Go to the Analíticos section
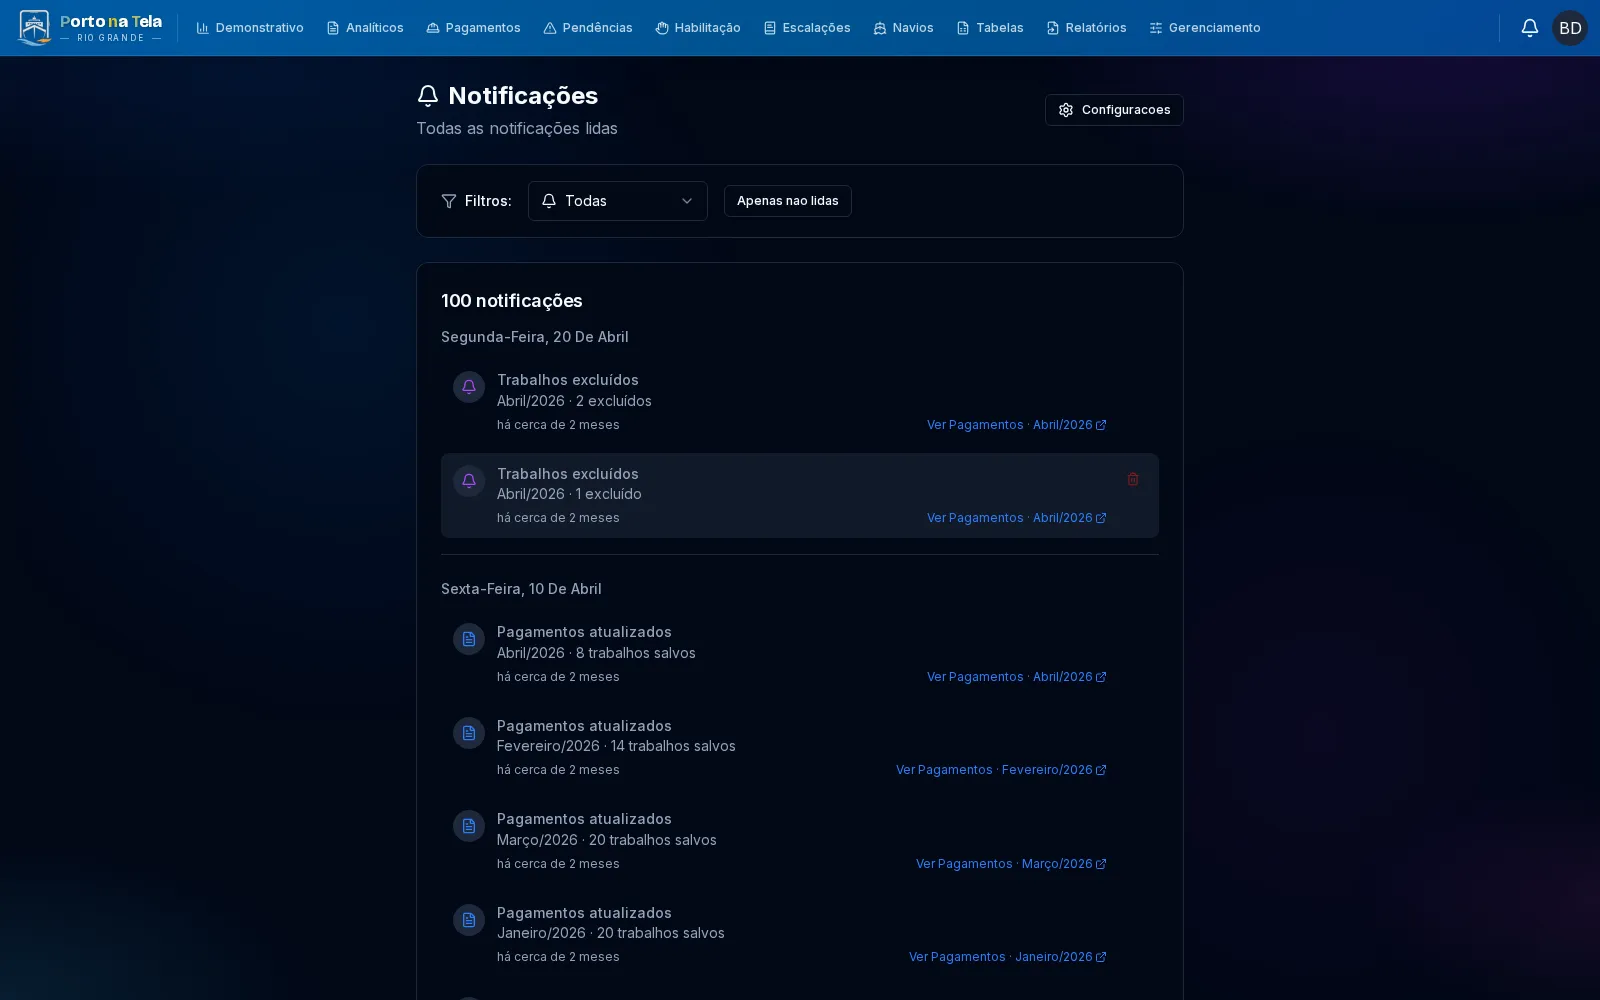 [x=365, y=28]
